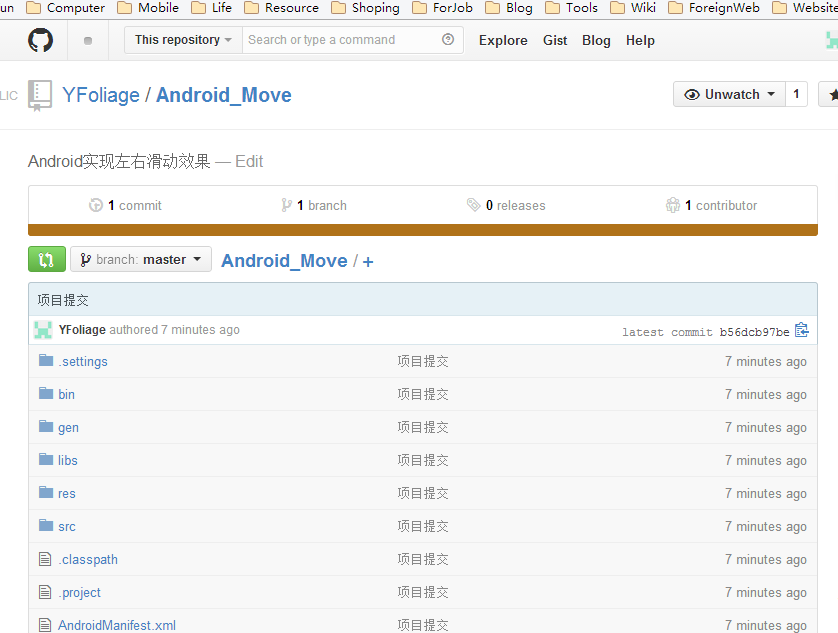Click the 1 commit link
838x633 pixels.
tap(126, 206)
